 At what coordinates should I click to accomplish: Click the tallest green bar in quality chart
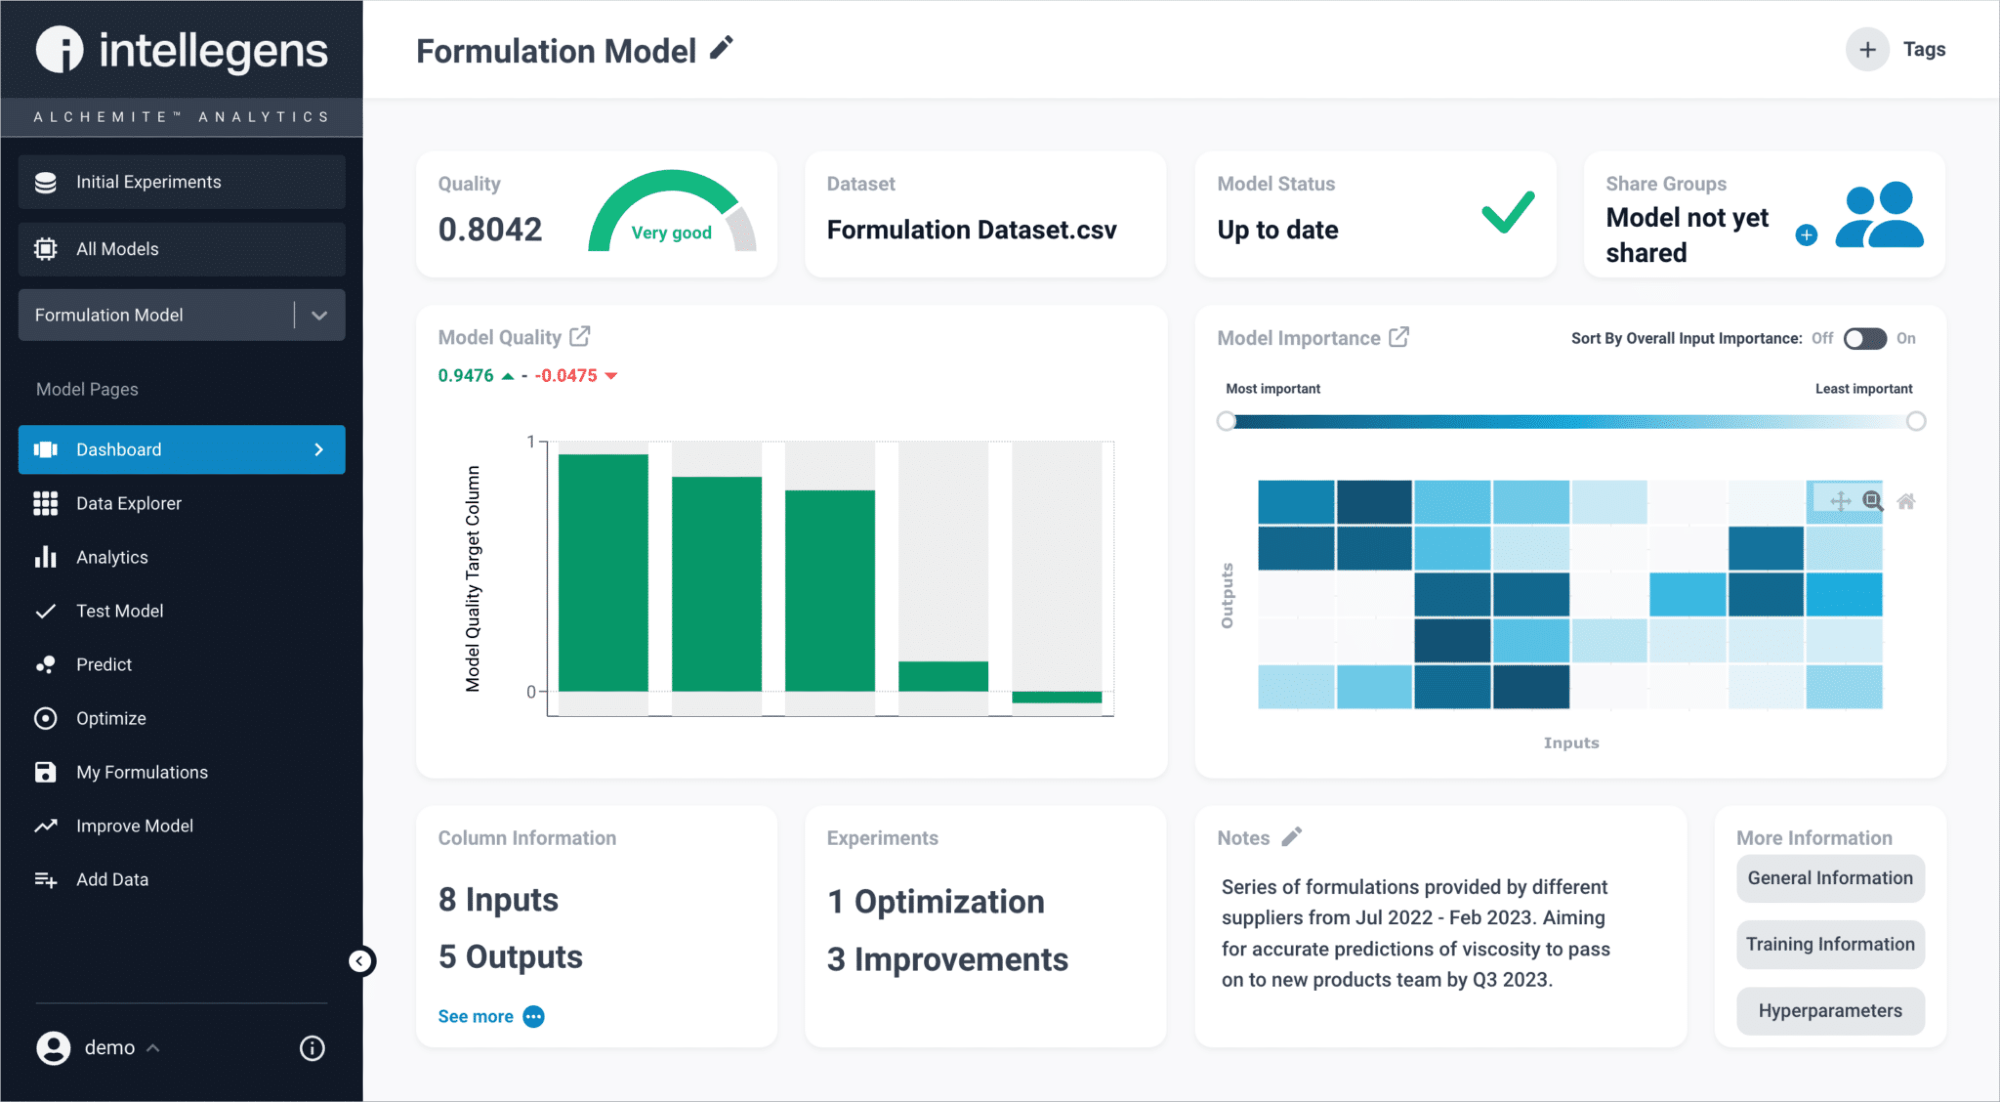[x=603, y=573]
